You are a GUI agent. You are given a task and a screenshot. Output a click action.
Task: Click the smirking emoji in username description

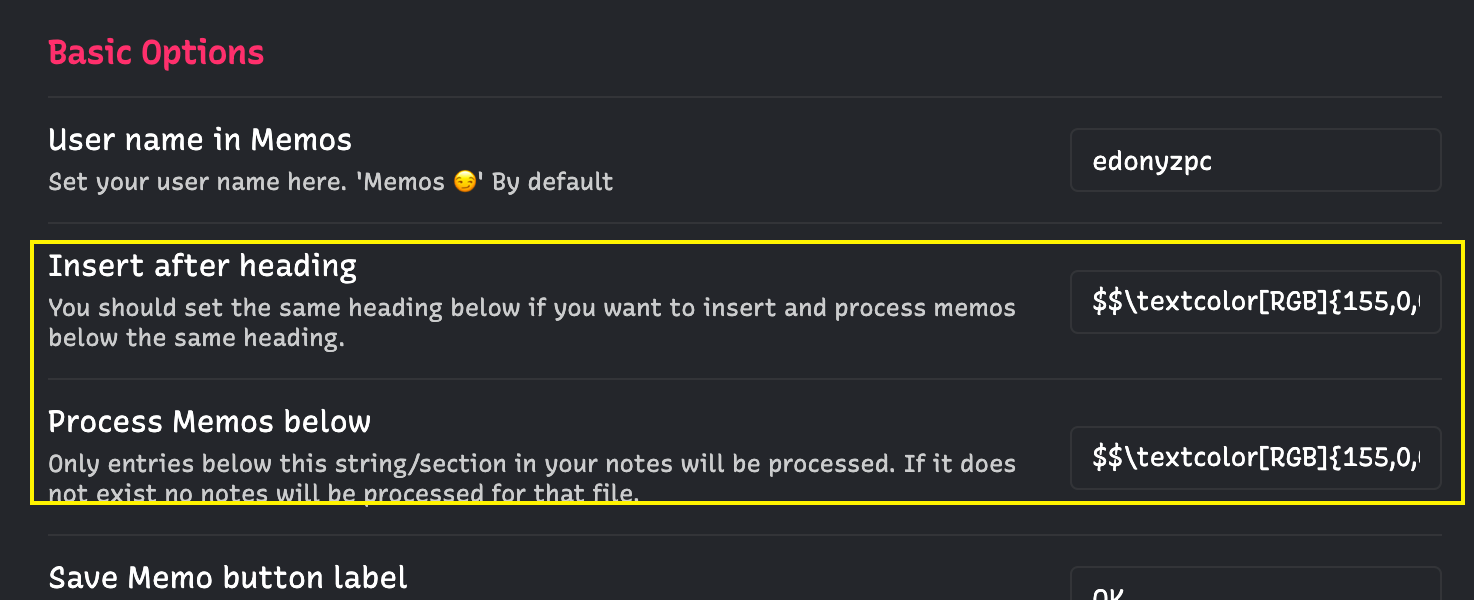(465, 182)
